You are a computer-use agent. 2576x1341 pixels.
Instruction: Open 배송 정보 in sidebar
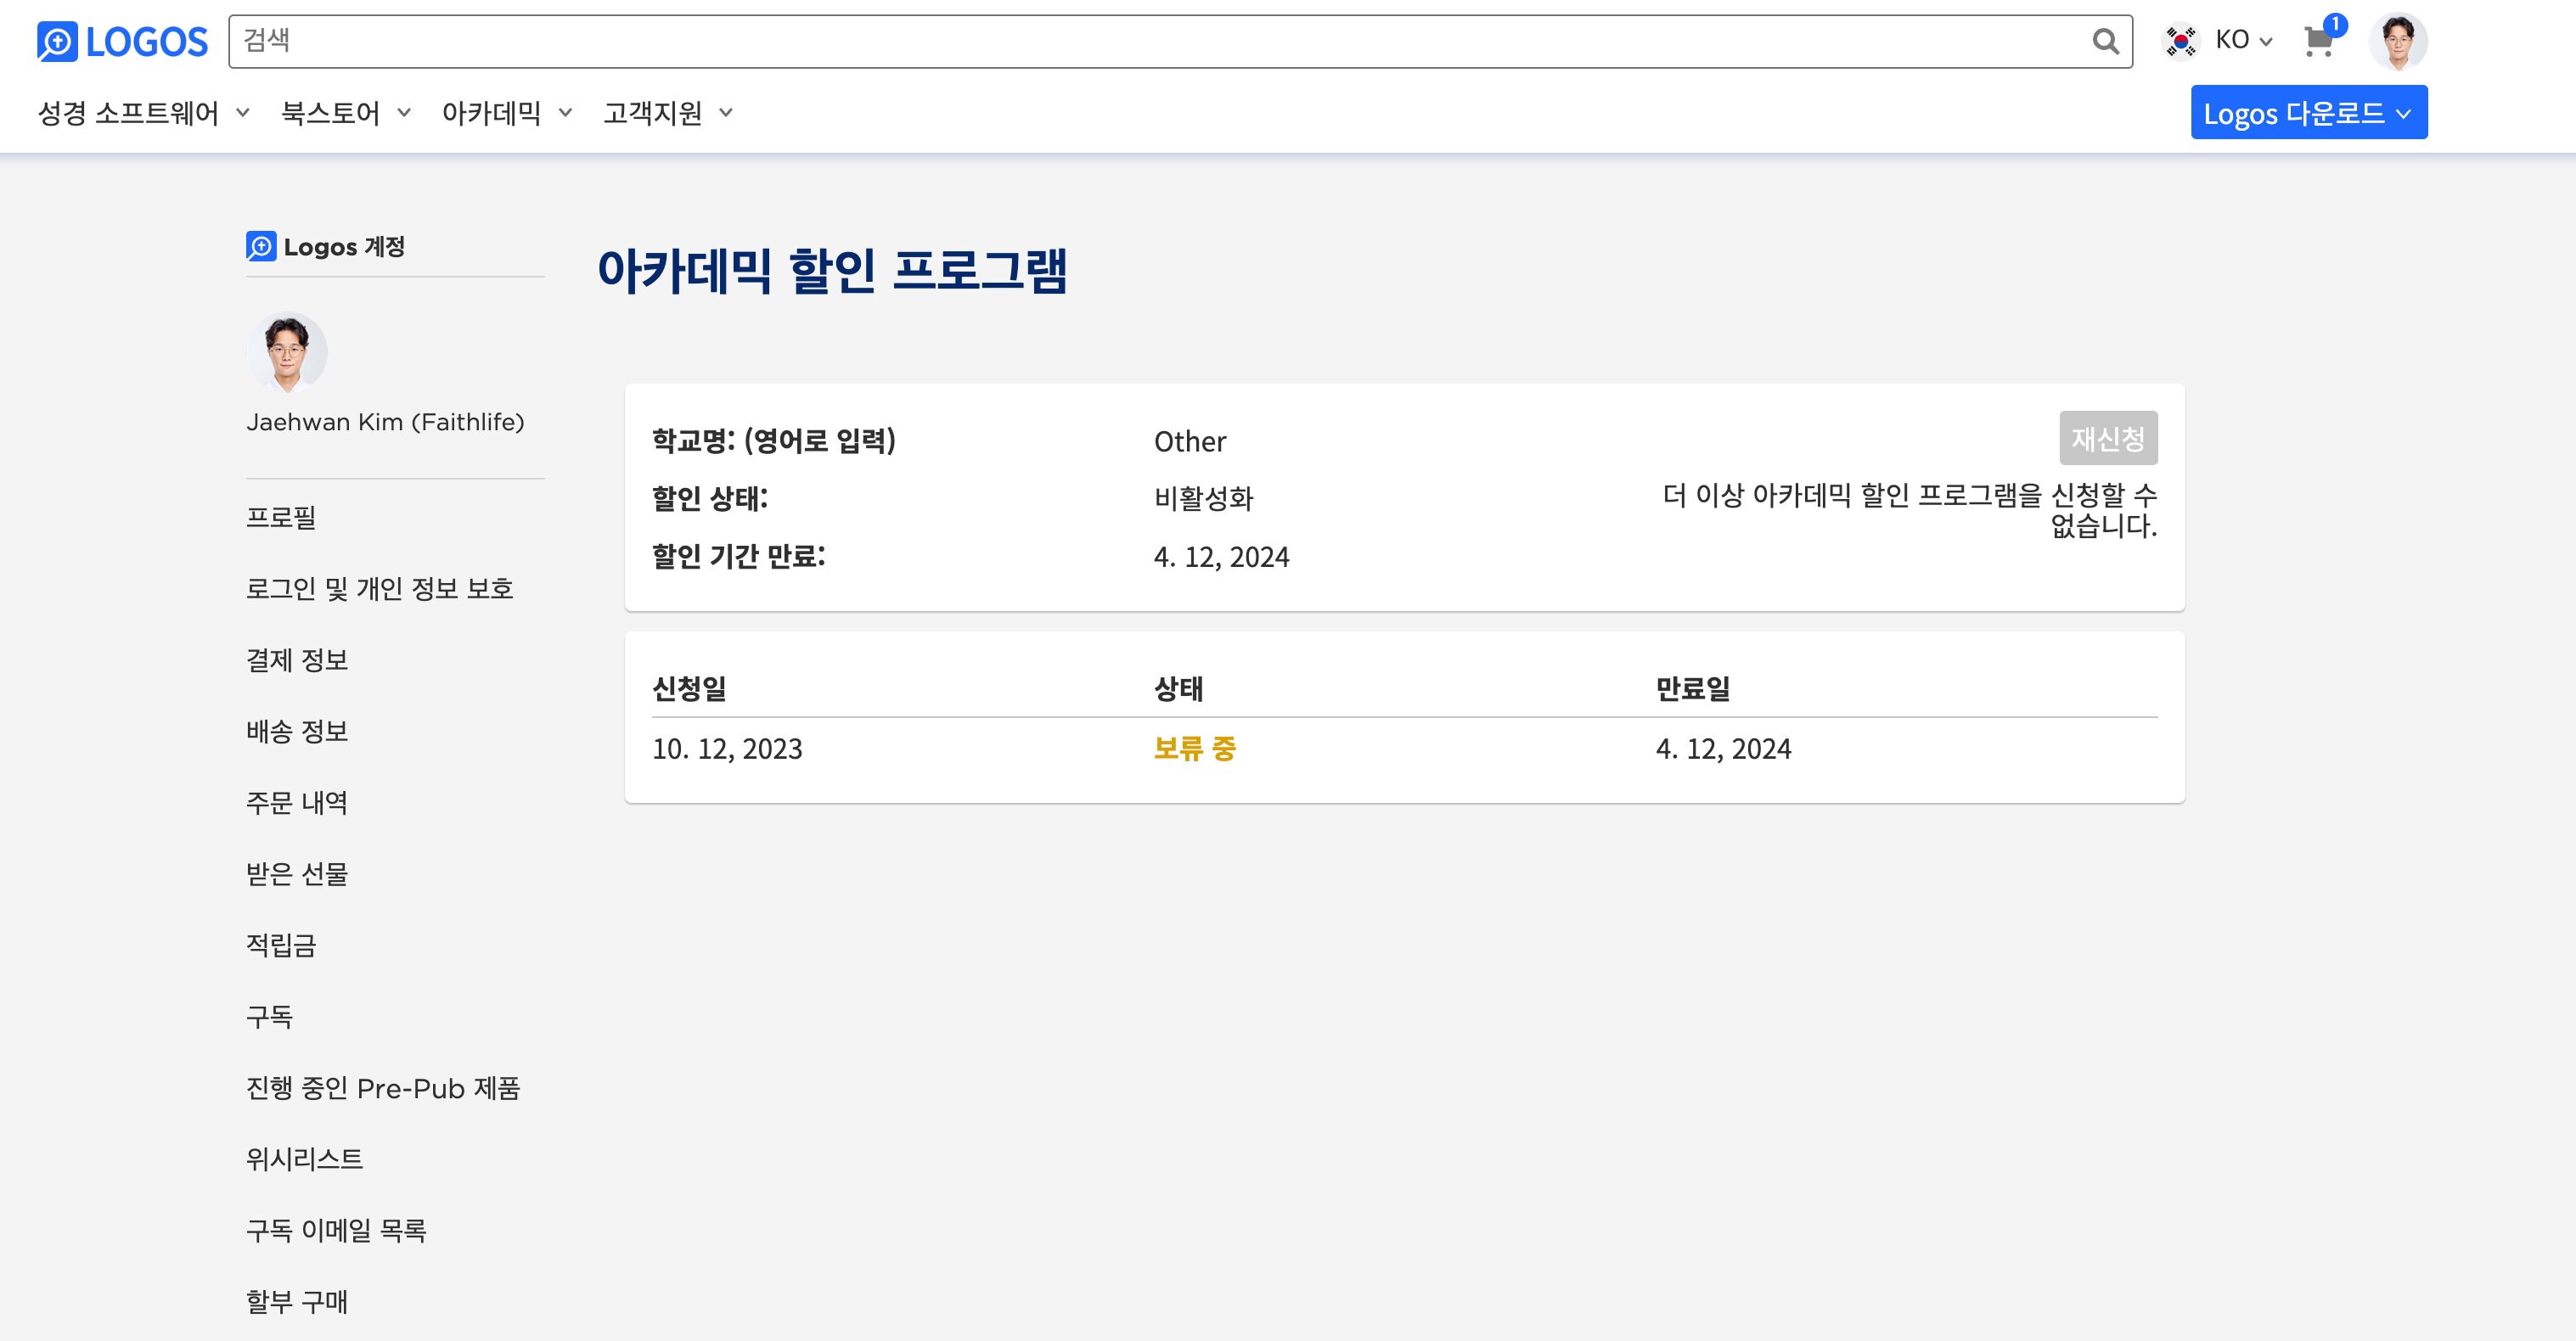pos(297,731)
